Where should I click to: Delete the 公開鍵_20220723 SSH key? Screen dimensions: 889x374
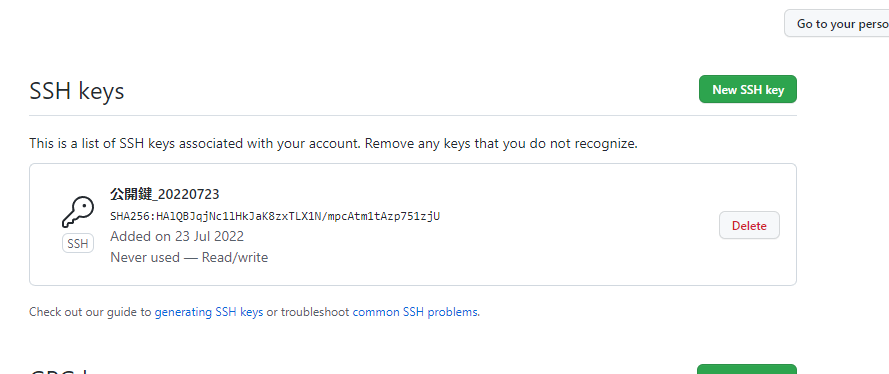click(749, 226)
